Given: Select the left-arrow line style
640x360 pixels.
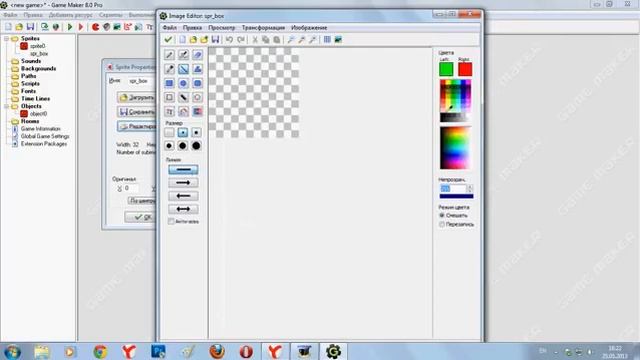Looking at the screenshot, I should pyautogui.click(x=183, y=196).
